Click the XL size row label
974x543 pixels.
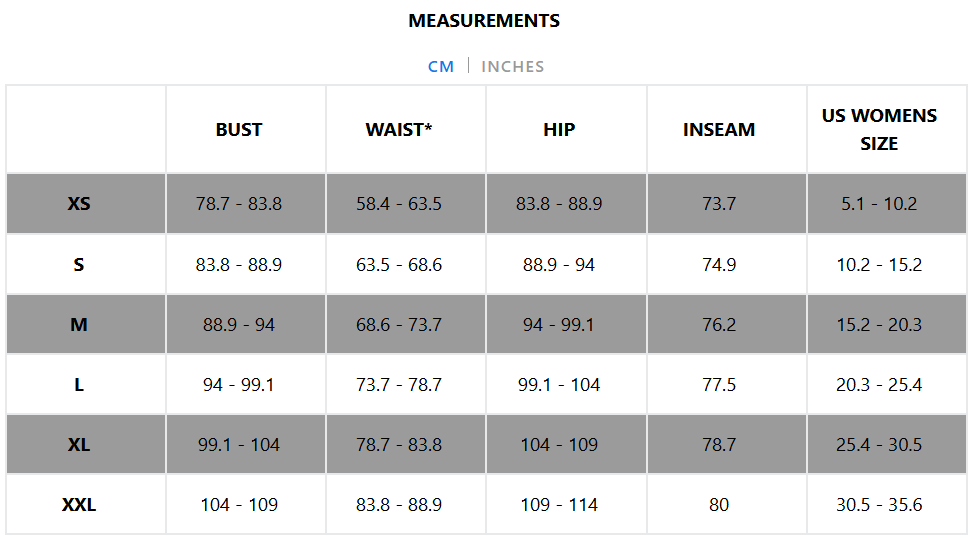[x=79, y=445]
